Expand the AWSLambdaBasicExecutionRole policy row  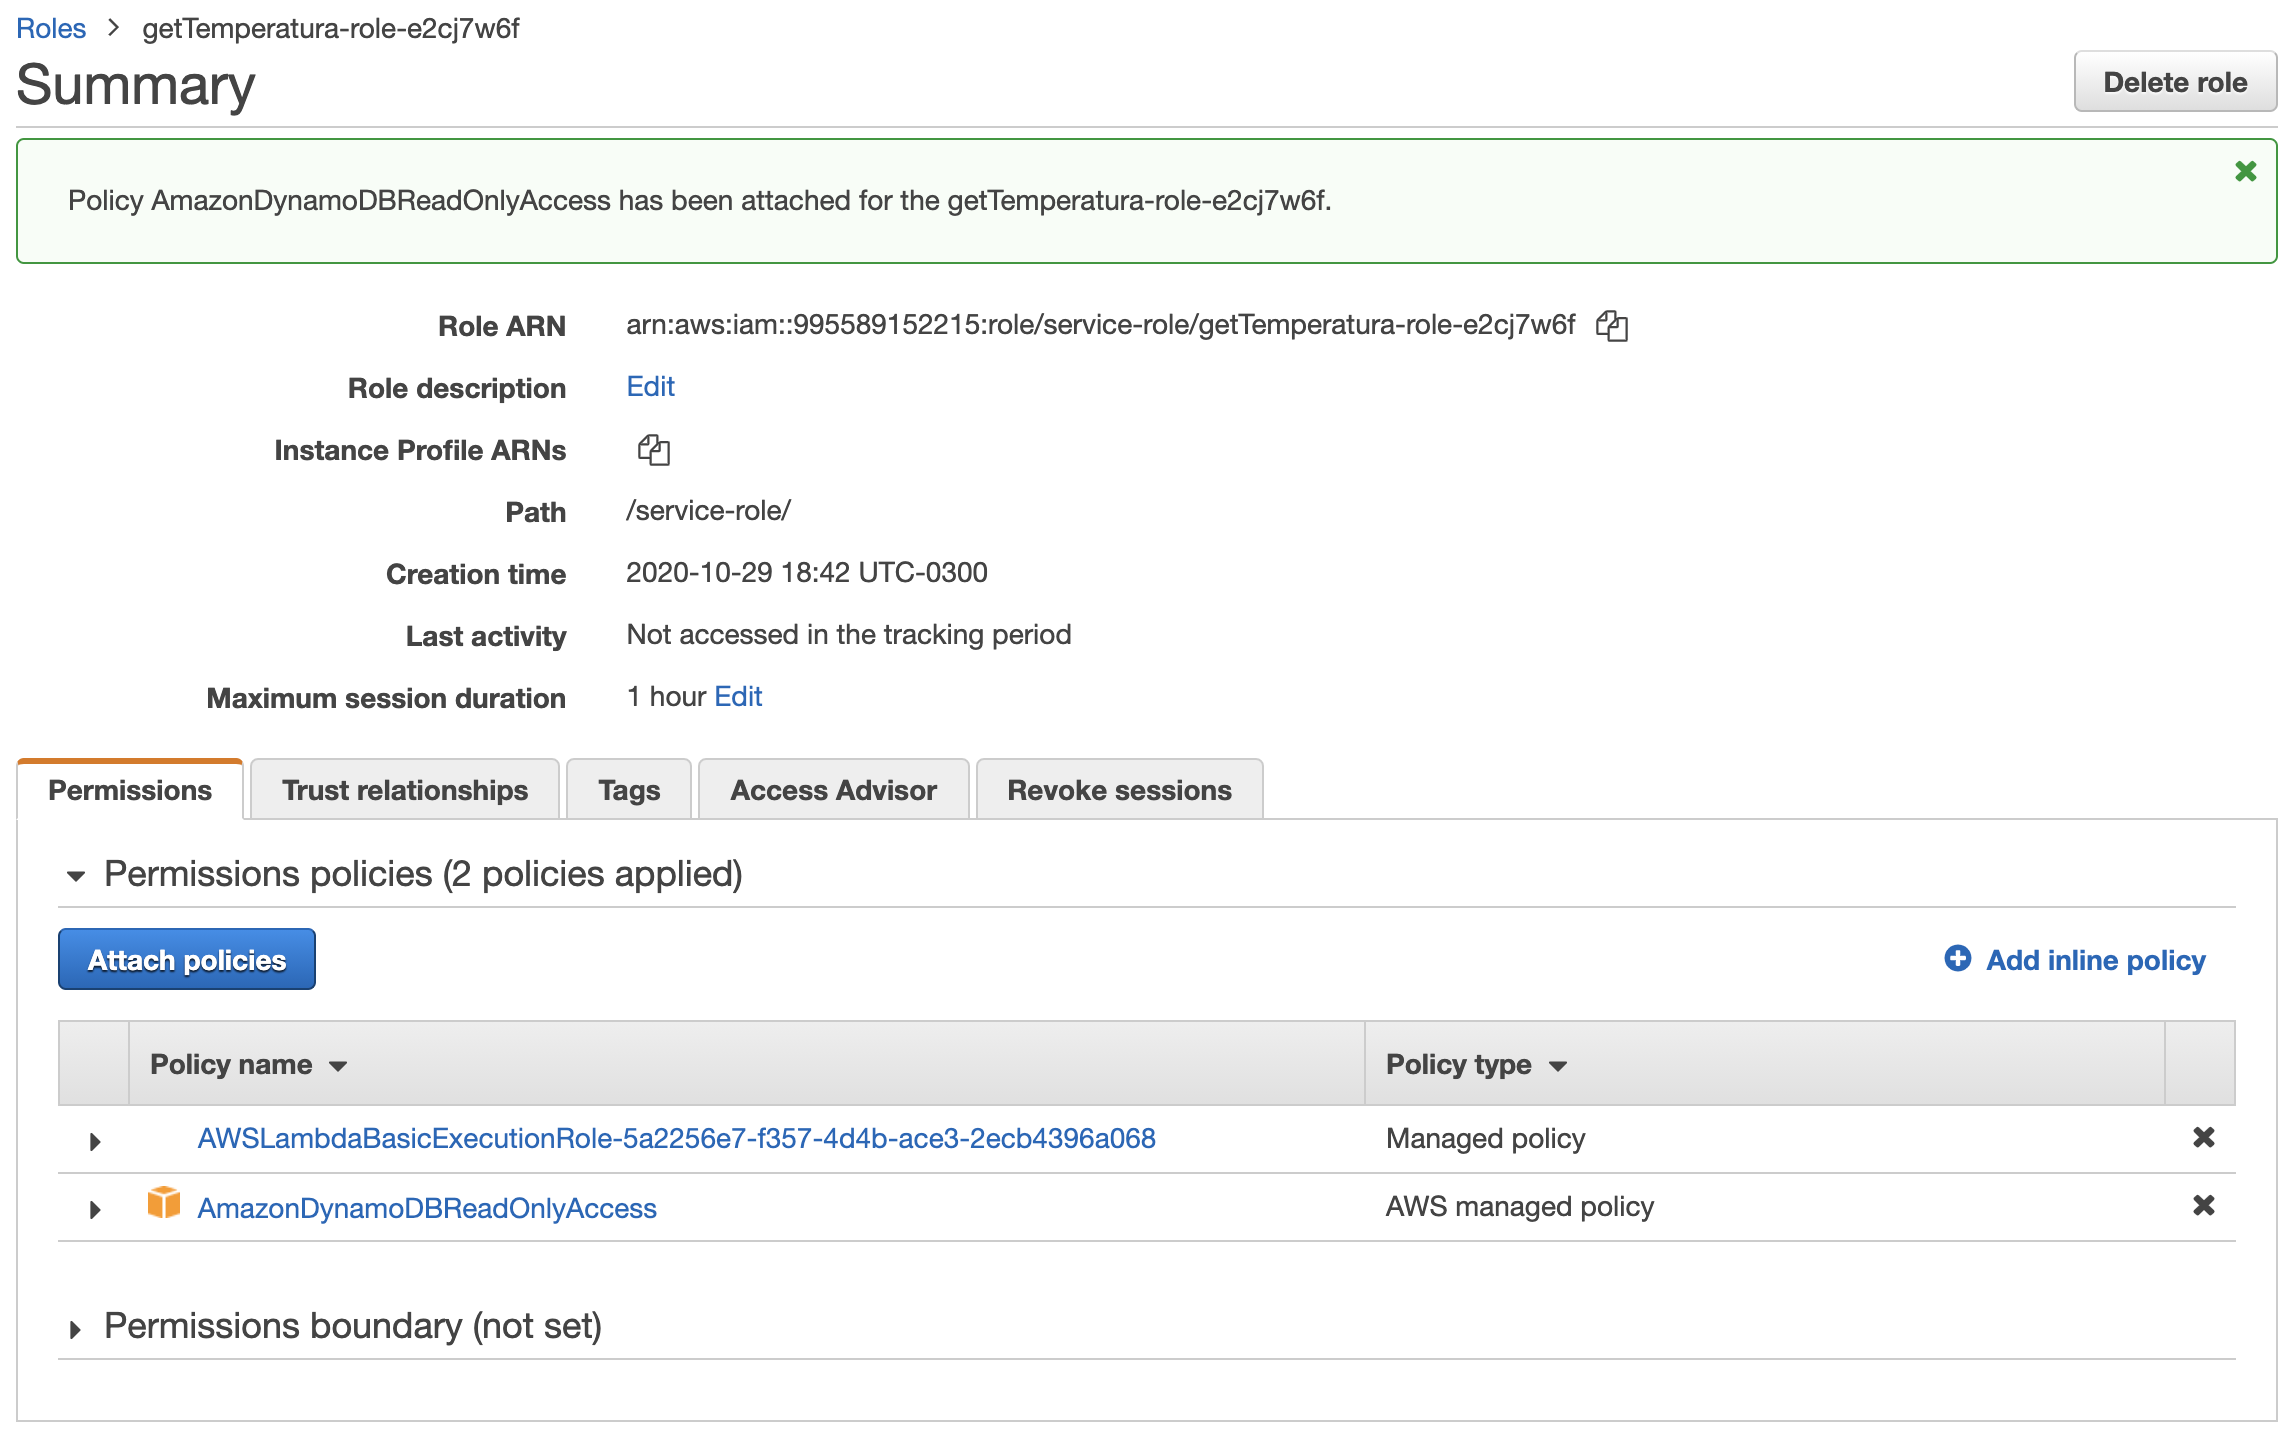pyautogui.click(x=95, y=1141)
